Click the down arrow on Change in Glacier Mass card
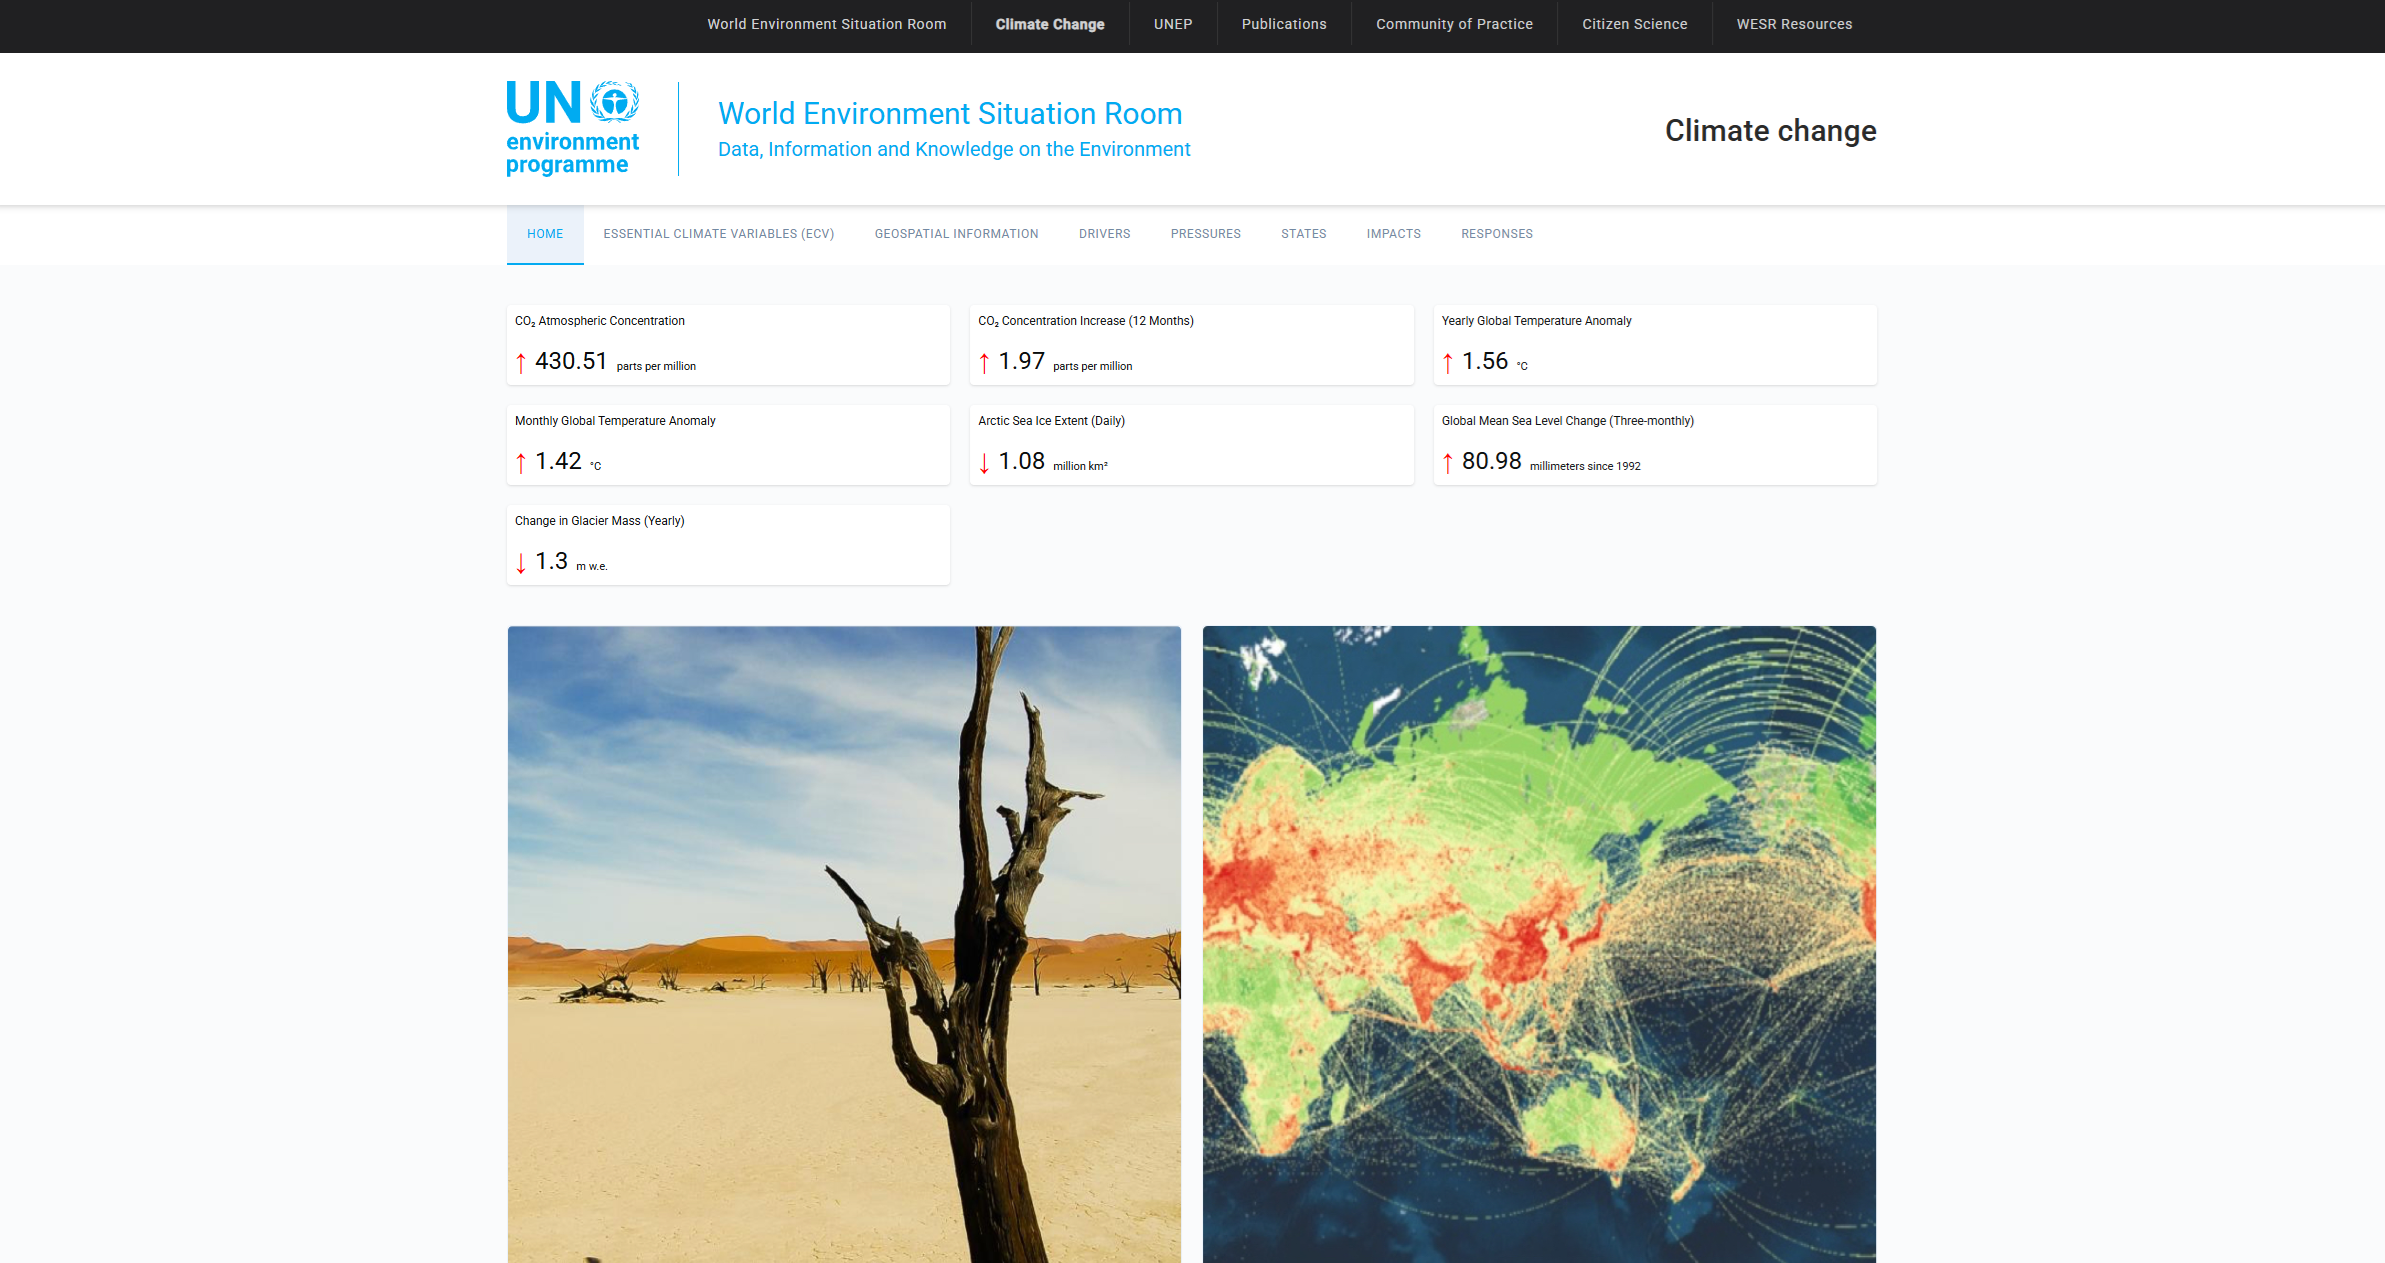Image resolution: width=2385 pixels, height=1263 pixels. (521, 563)
